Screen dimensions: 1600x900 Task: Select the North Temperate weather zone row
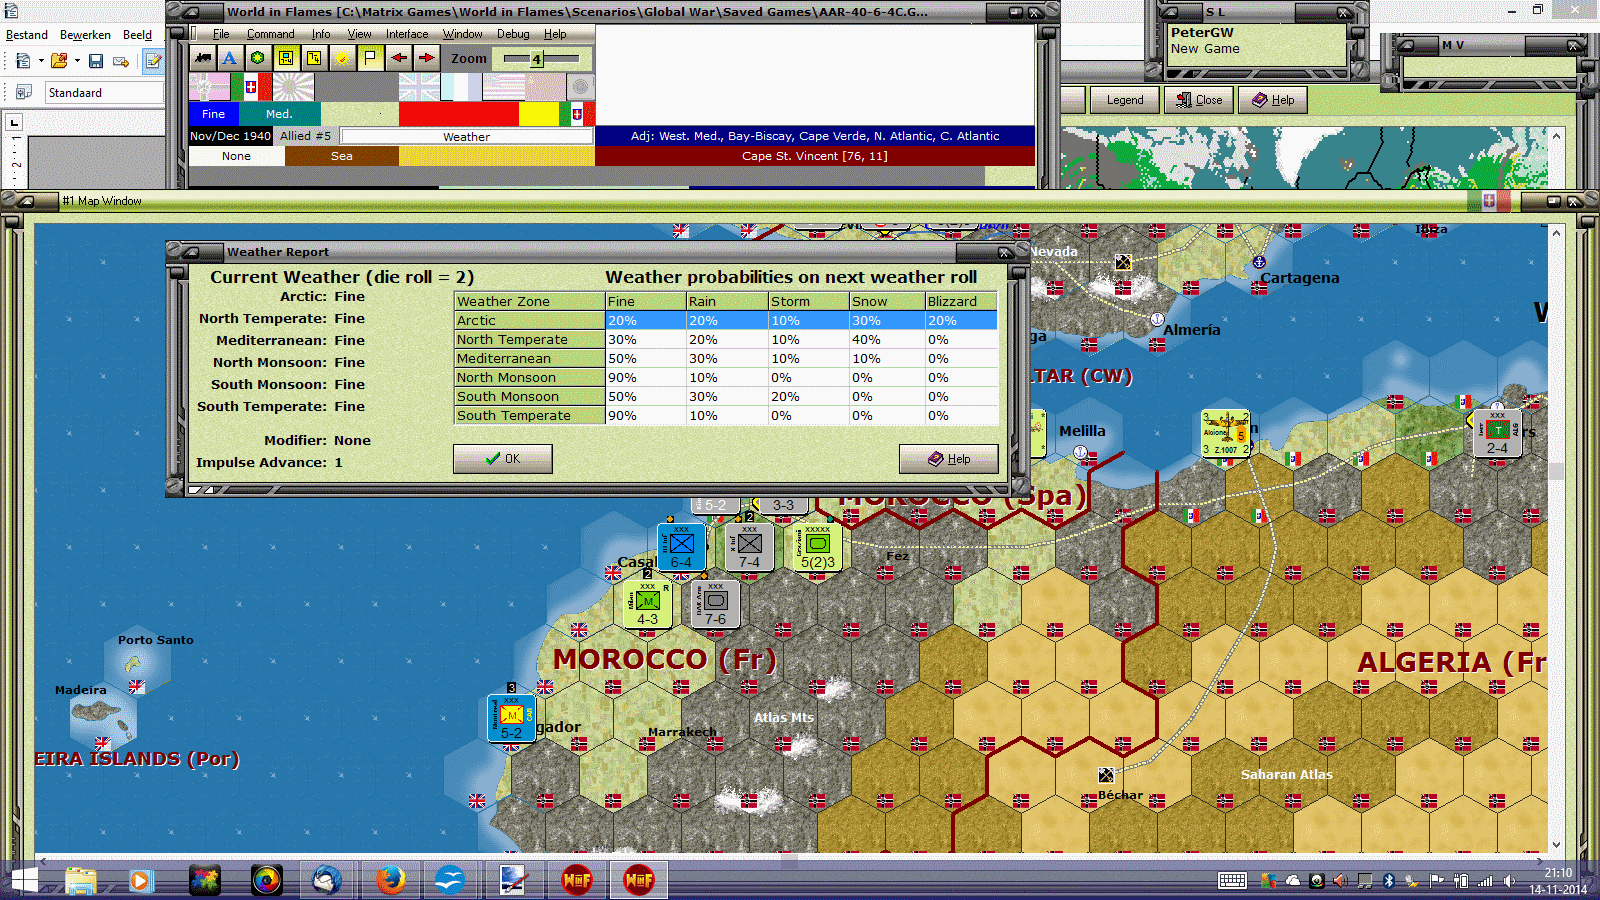click(x=726, y=339)
